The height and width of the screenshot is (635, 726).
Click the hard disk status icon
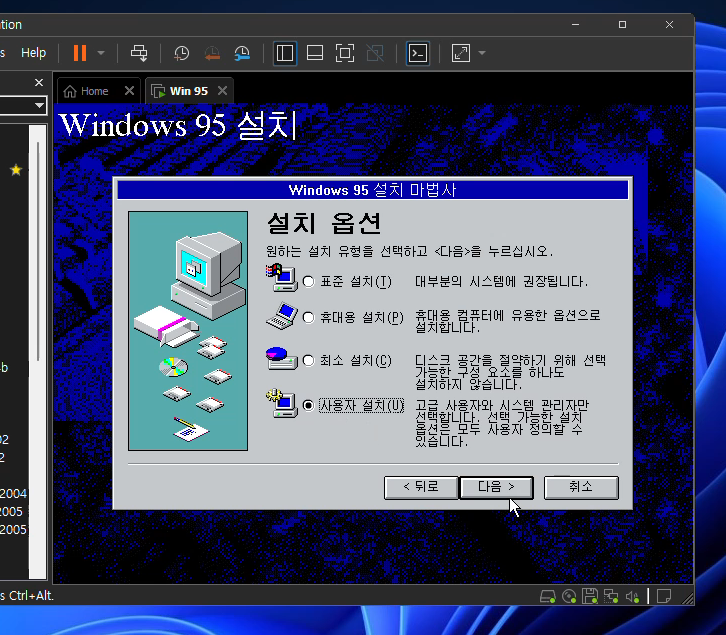[548, 597]
